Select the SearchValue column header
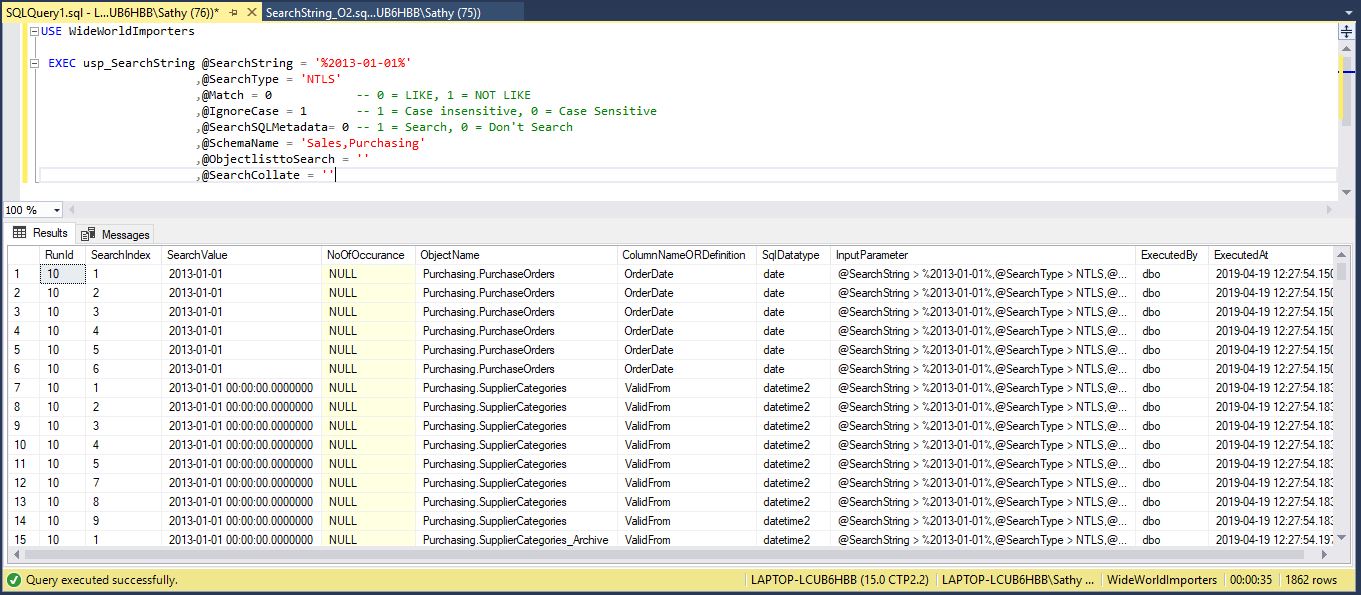This screenshot has width=1361, height=595. tap(242, 255)
